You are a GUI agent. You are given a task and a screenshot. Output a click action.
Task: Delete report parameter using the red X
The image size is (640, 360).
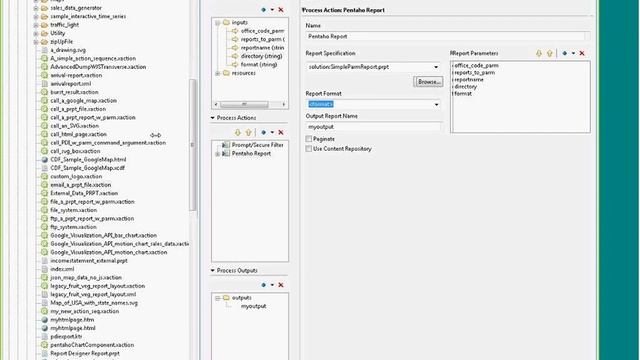(582, 53)
